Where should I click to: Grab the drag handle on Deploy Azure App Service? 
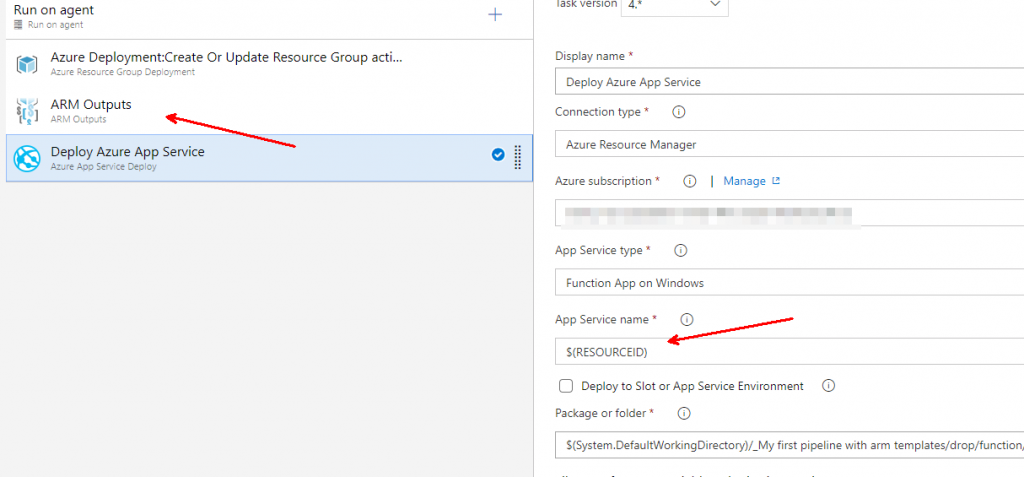pyautogui.click(x=518, y=157)
